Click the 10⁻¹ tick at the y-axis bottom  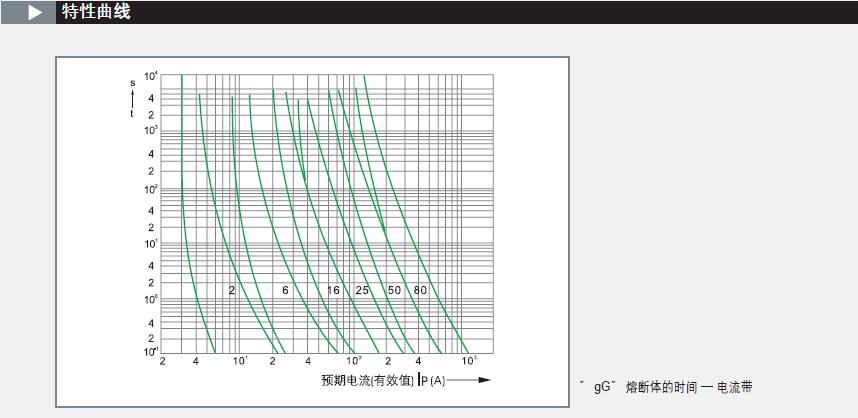(x=150, y=351)
